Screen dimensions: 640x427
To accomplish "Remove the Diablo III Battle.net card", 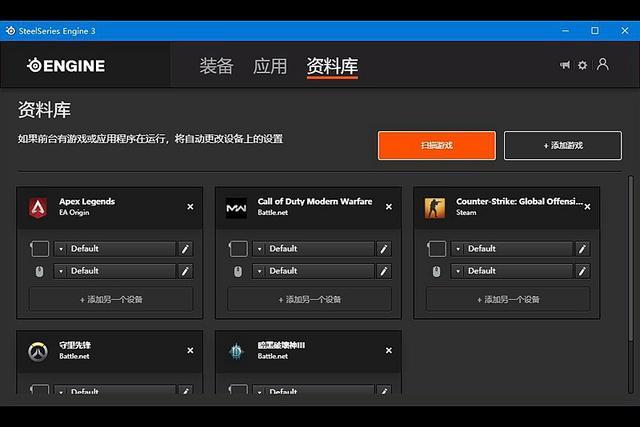I will tap(389, 351).
